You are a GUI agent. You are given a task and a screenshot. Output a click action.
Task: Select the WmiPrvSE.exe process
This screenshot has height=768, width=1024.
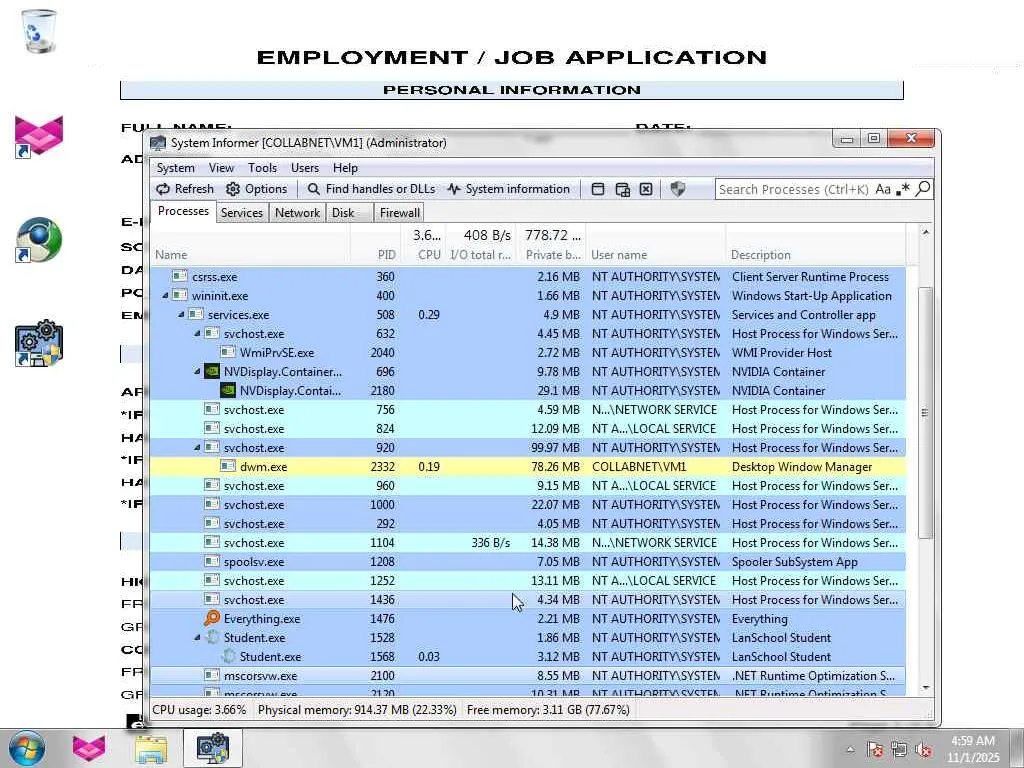point(528,353)
